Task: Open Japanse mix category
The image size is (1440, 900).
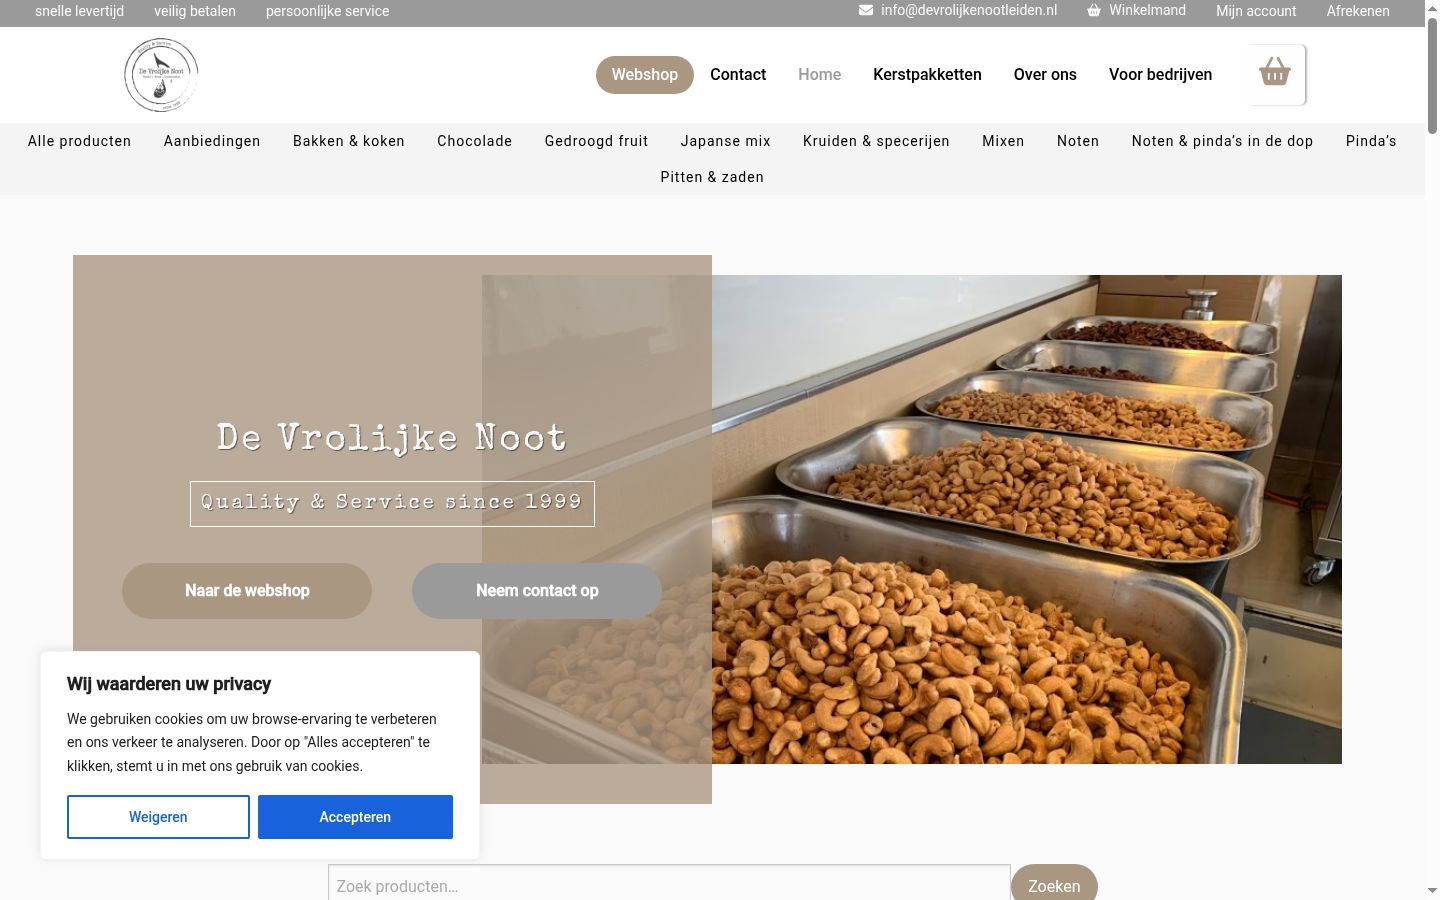Action: (726, 141)
